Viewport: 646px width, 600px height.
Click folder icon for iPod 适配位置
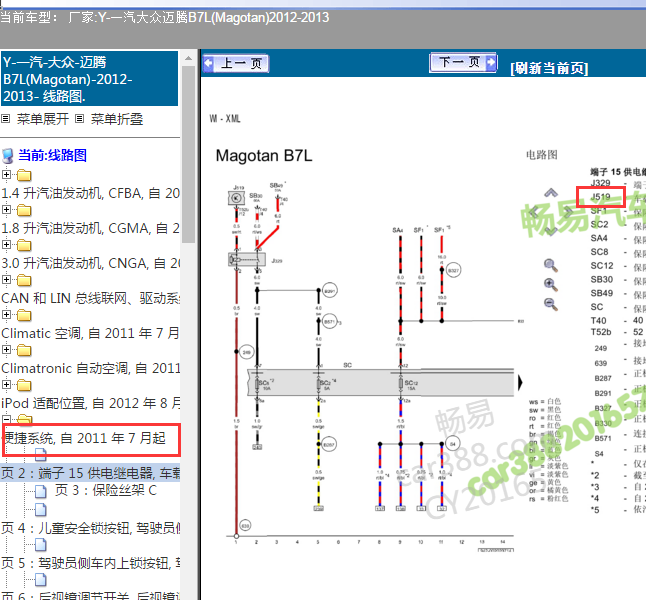[x=24, y=386]
